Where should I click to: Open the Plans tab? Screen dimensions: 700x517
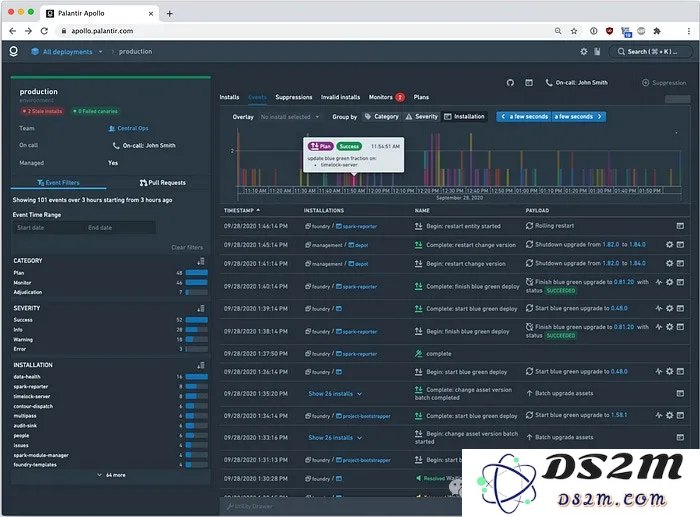(421, 97)
